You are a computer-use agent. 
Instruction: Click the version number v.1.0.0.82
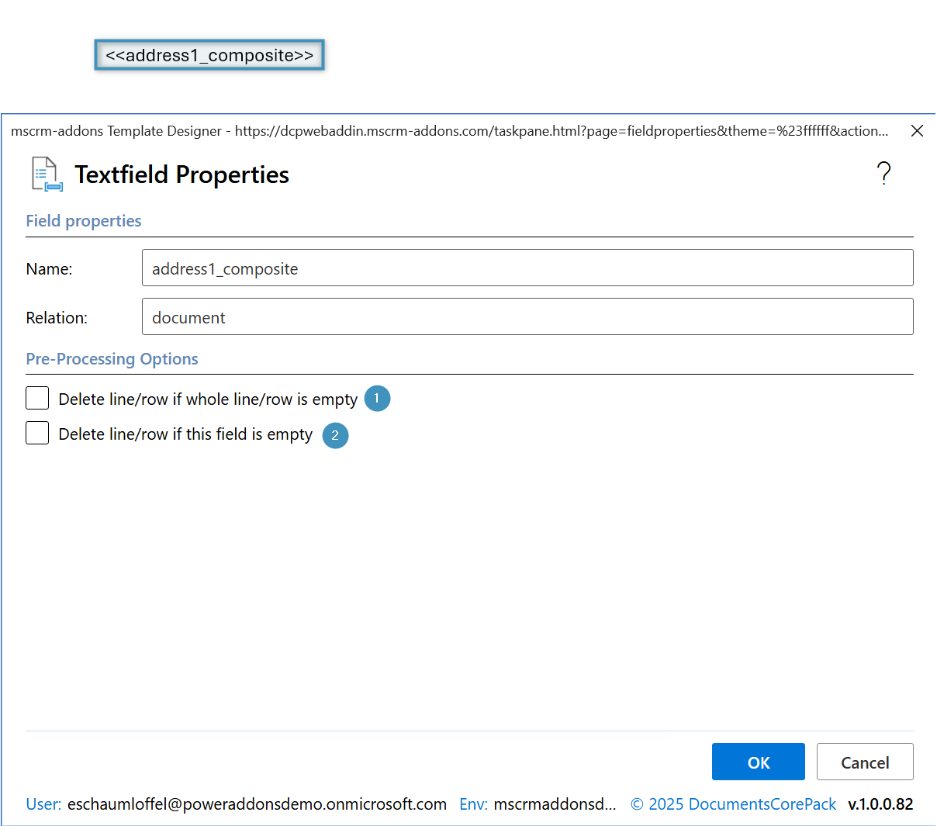pyautogui.click(x=880, y=804)
